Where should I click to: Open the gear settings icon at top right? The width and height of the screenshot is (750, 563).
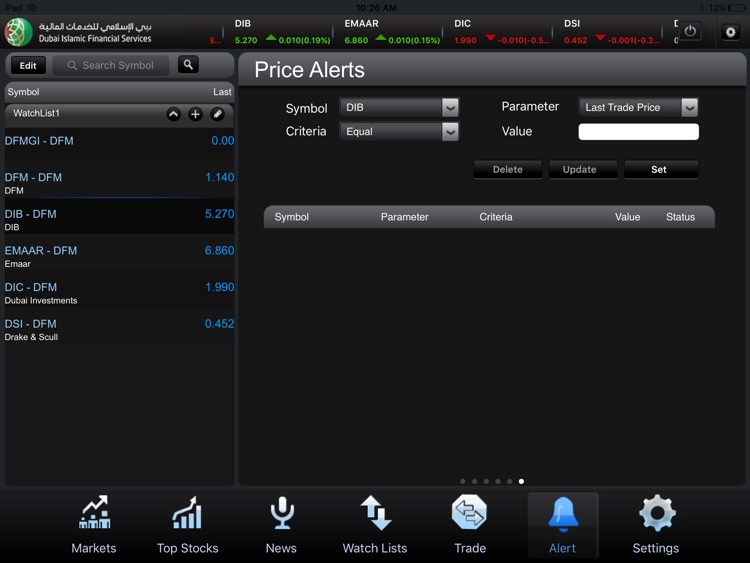[730, 32]
